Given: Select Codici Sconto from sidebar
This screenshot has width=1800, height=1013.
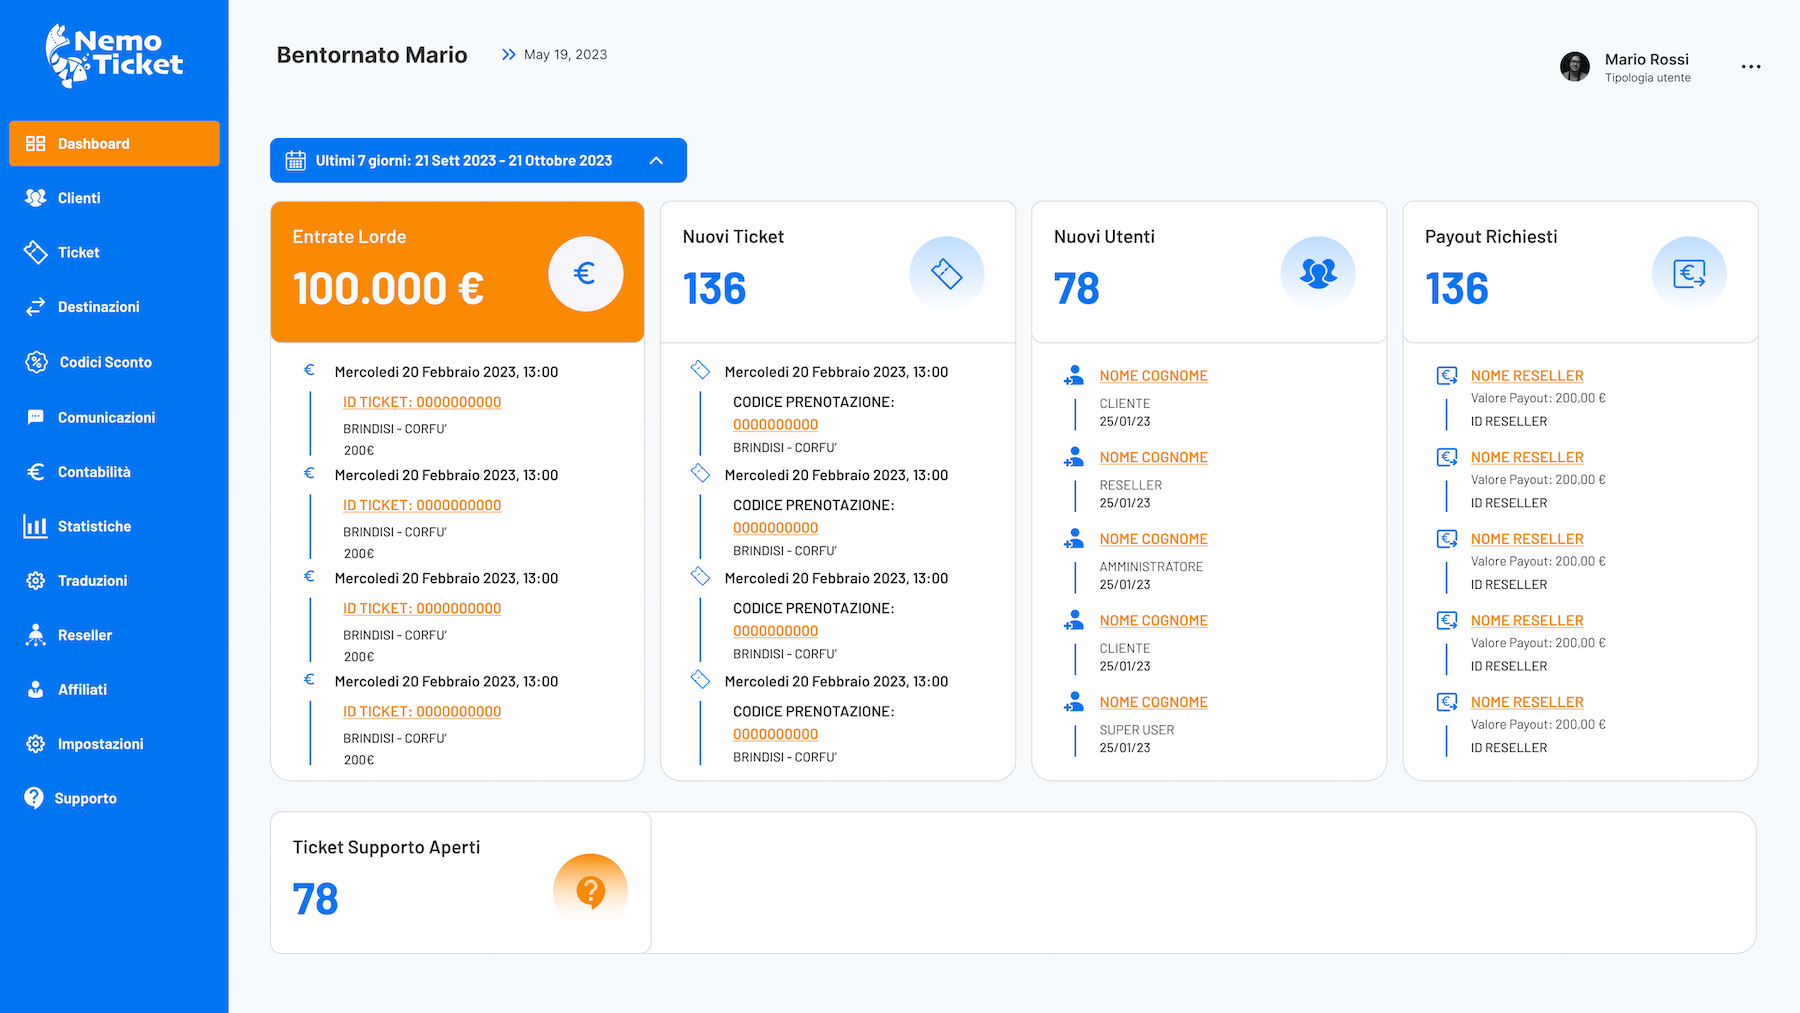Looking at the screenshot, I should tap(105, 362).
